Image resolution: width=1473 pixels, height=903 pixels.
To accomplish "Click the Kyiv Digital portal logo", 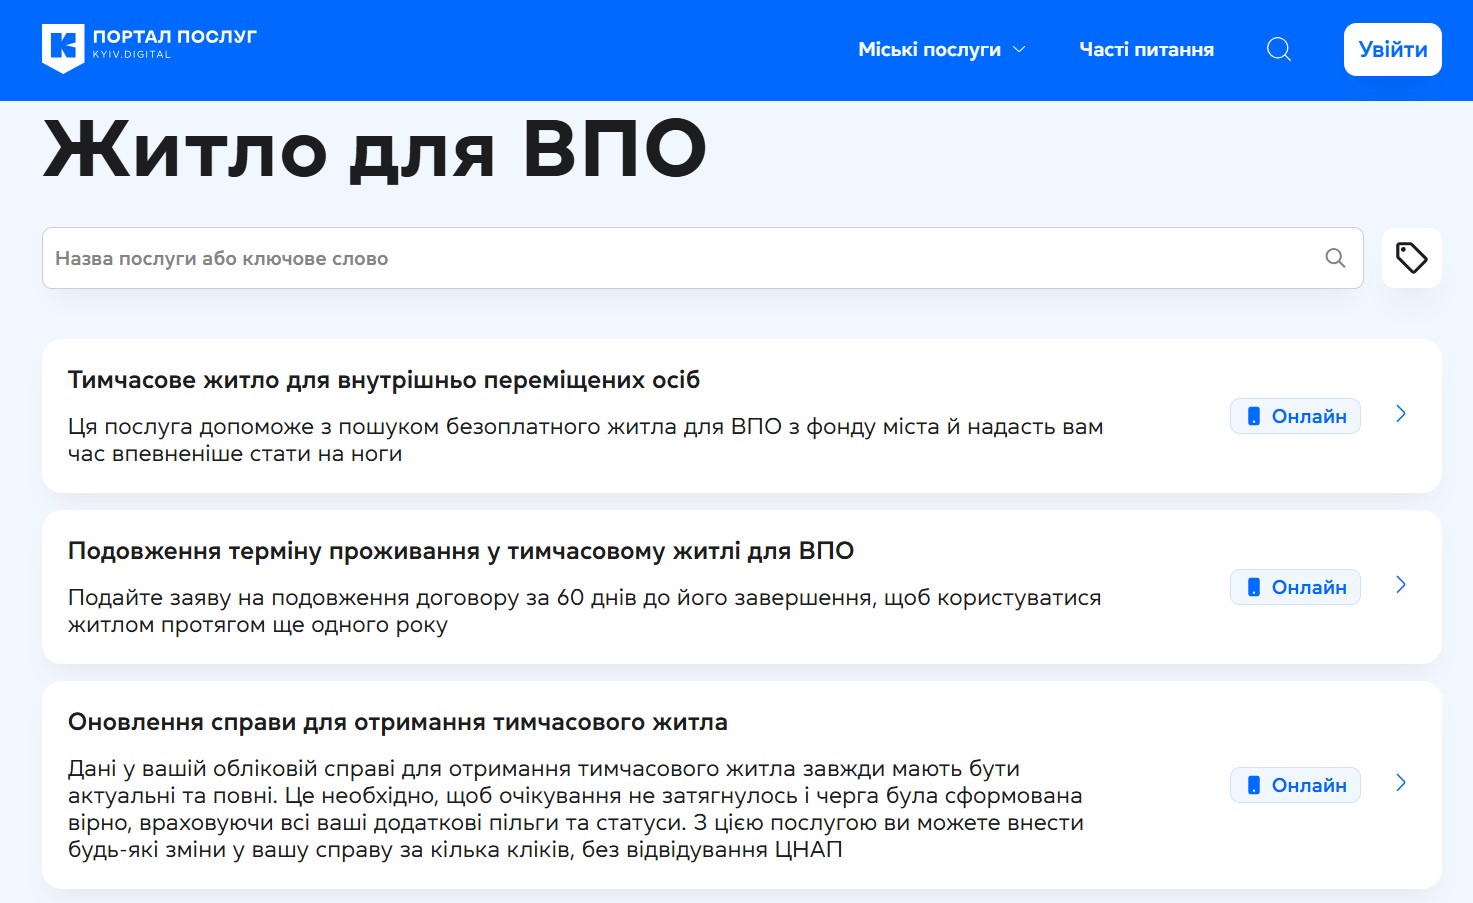I will 63,48.
